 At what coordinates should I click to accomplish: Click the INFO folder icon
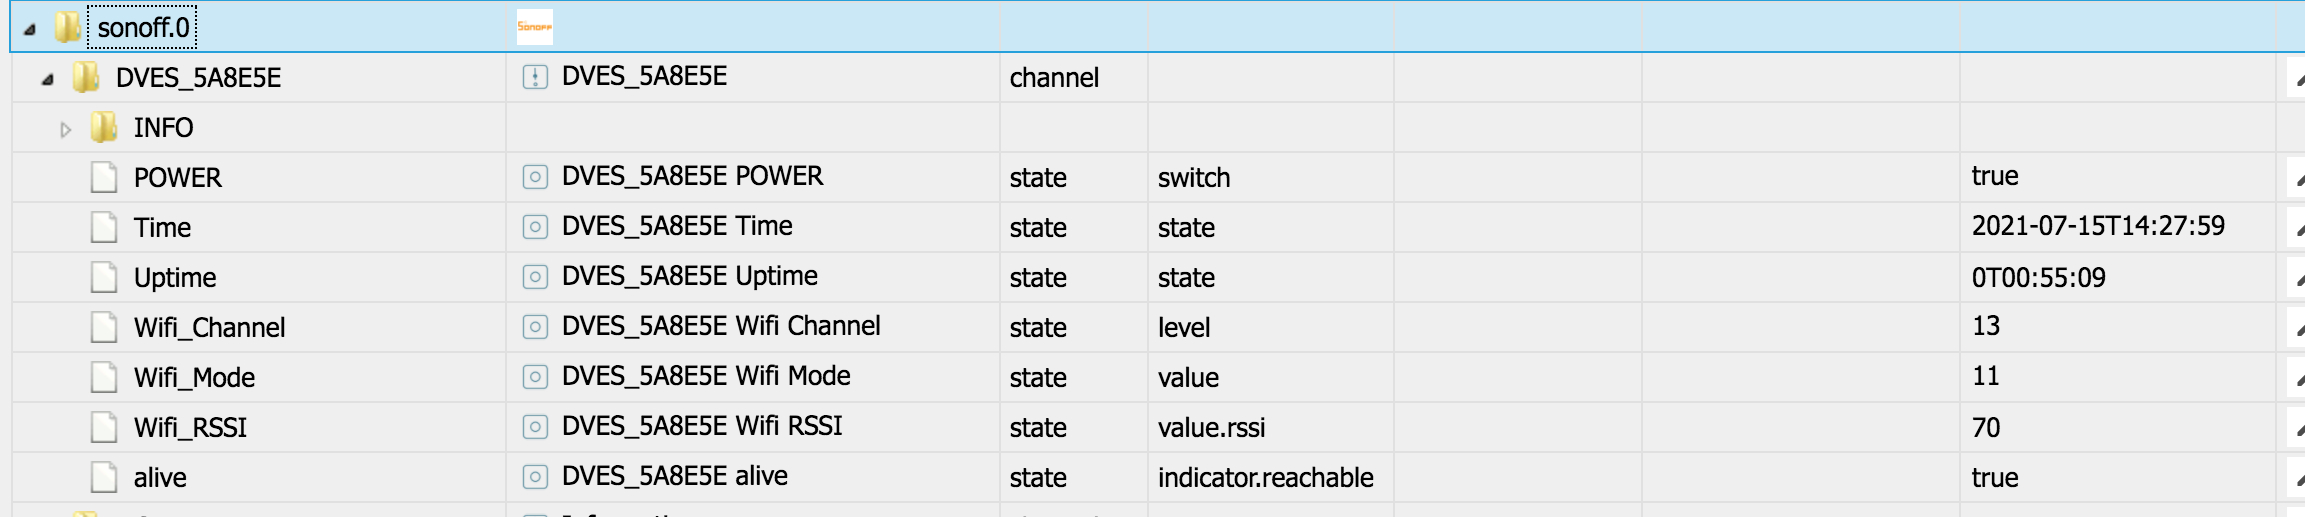[x=104, y=127]
